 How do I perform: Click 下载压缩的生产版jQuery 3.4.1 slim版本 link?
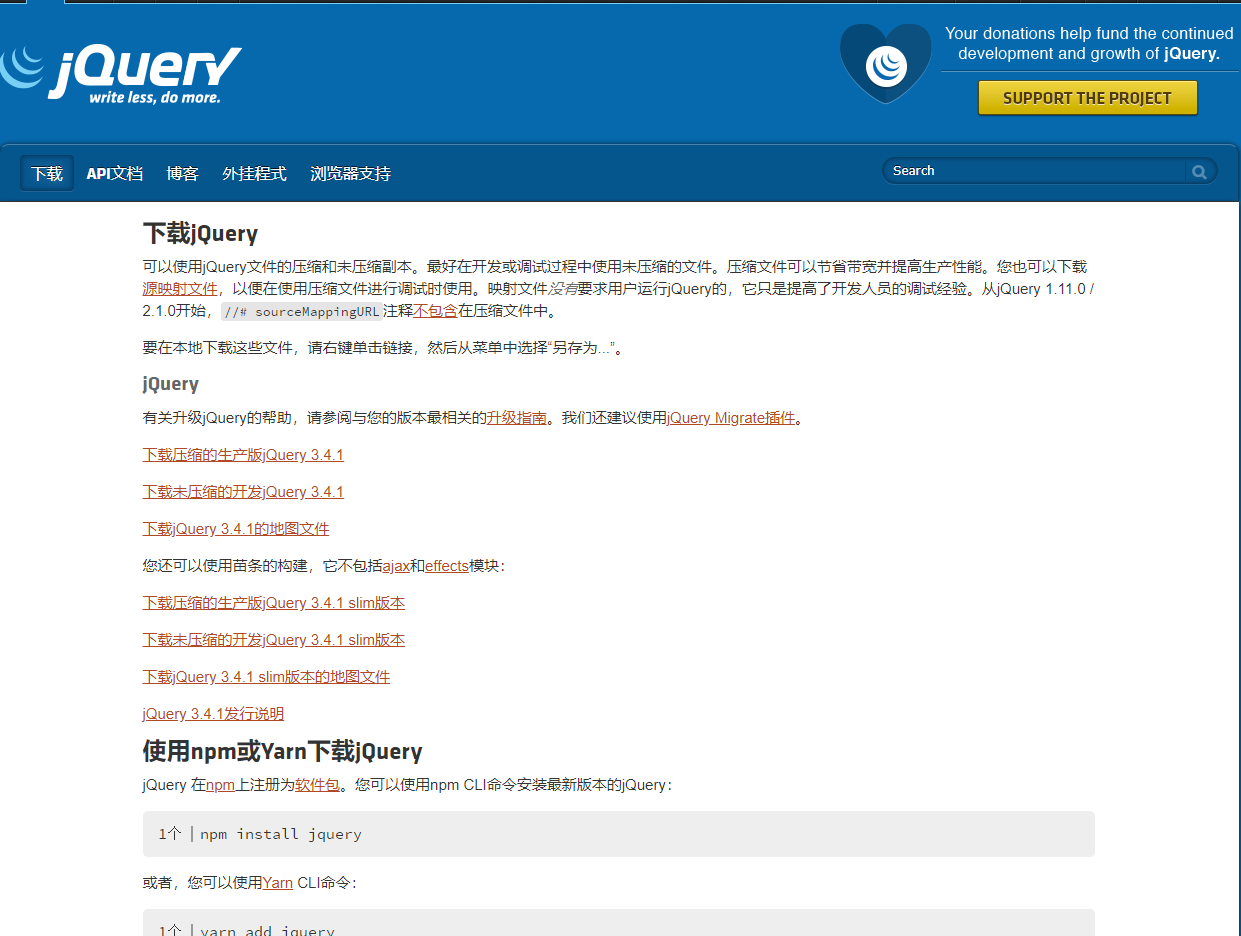274,603
